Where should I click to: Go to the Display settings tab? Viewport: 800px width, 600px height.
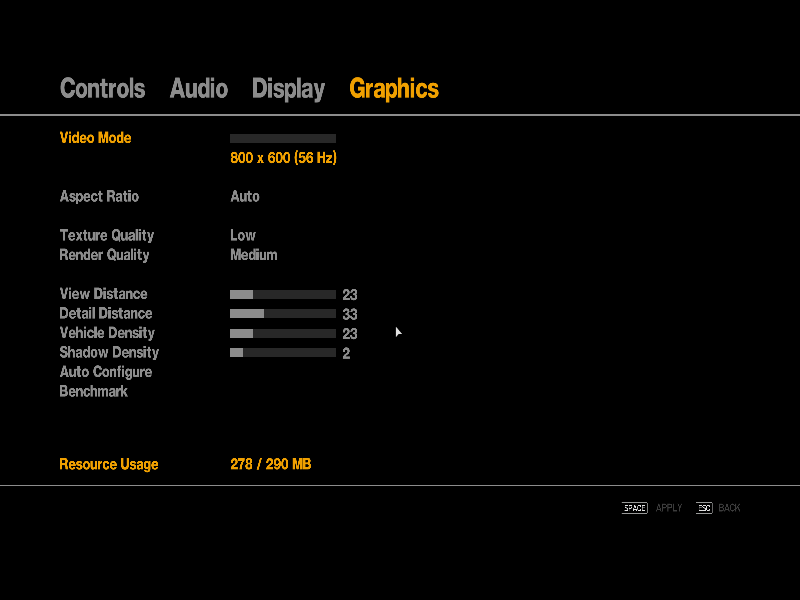pos(288,89)
